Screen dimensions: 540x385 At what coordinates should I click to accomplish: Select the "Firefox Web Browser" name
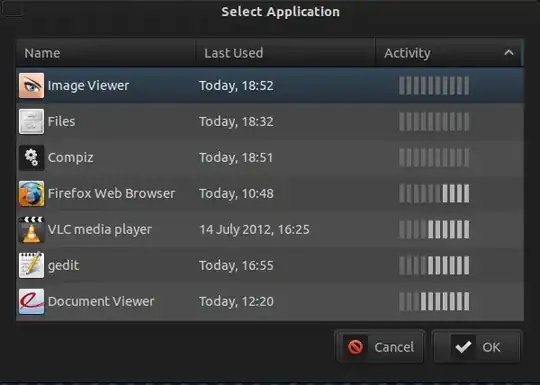coord(111,194)
